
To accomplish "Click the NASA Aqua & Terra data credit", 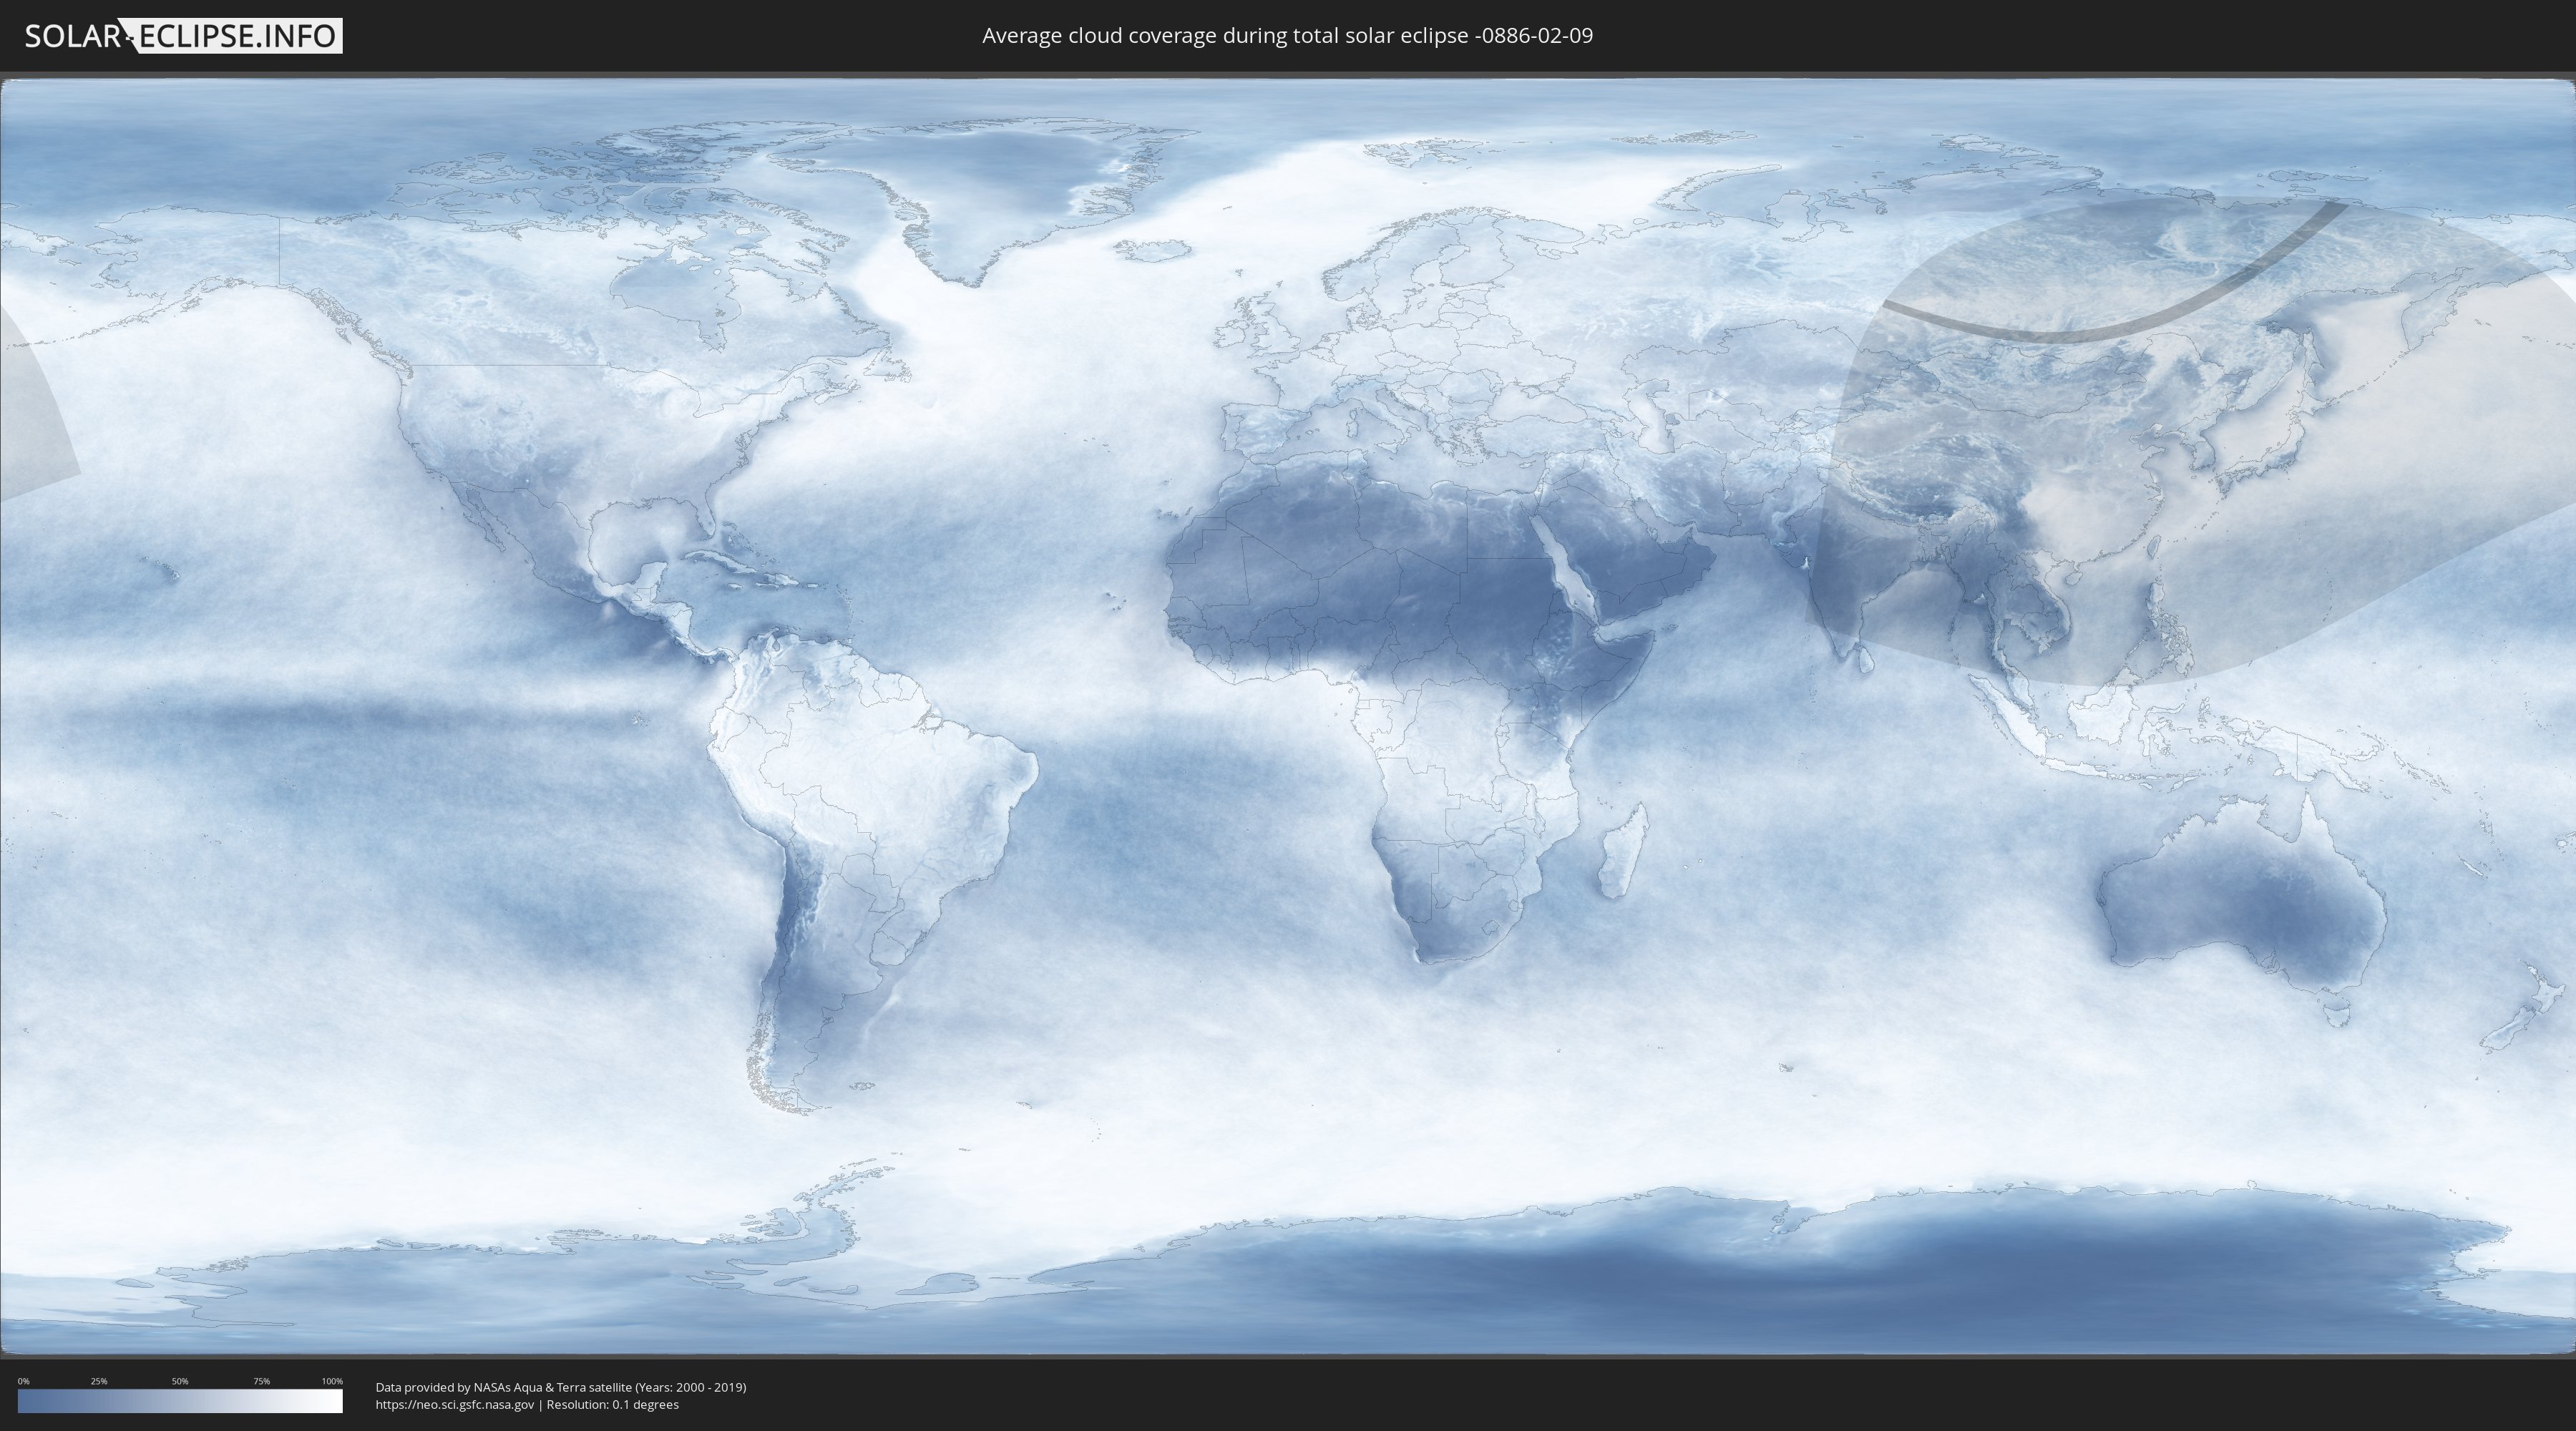I will coord(560,1387).
